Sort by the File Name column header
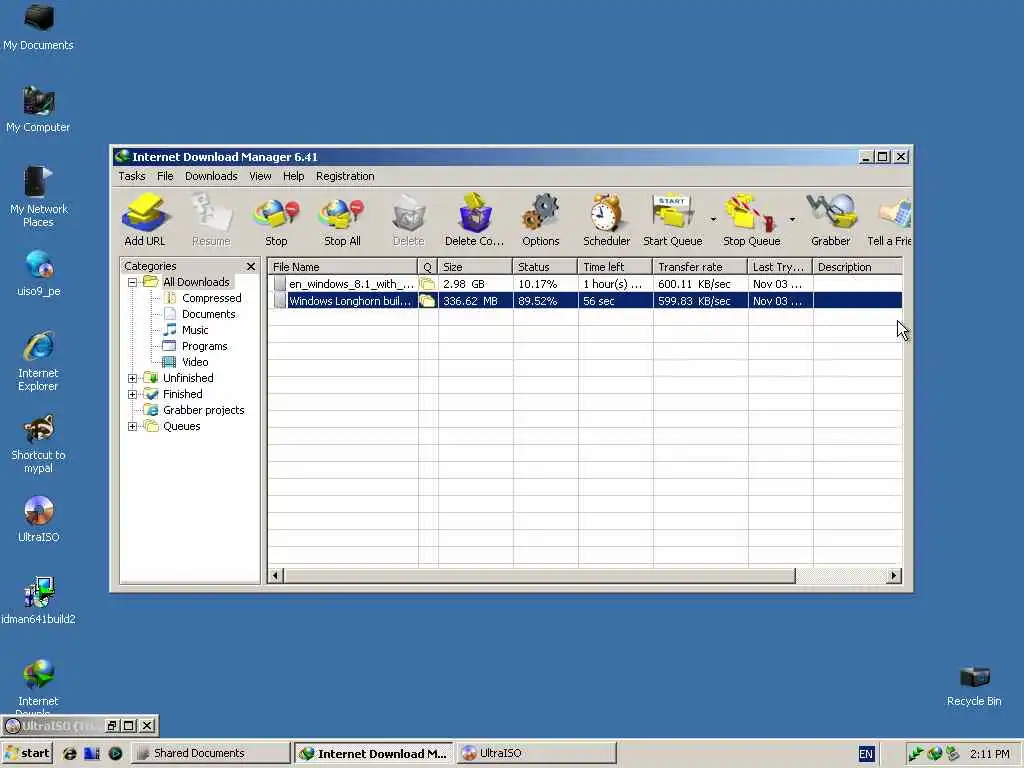Screen dimensions: 1024x768 pyautogui.click(x=342, y=266)
